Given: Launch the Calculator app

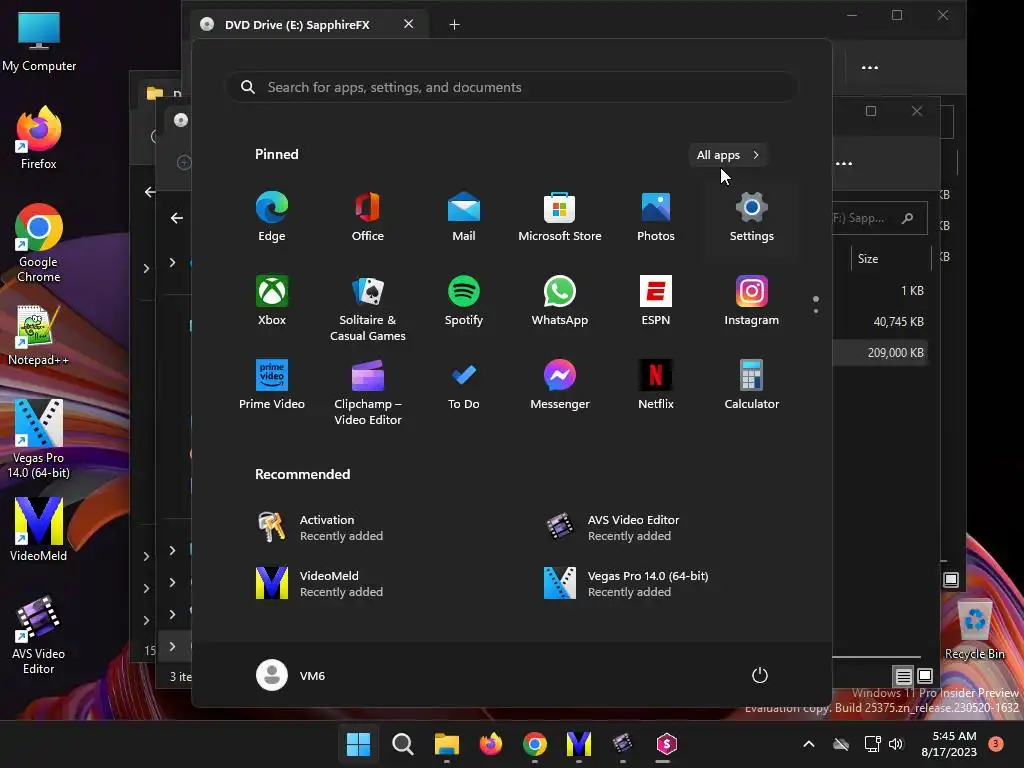Looking at the screenshot, I should click(752, 385).
